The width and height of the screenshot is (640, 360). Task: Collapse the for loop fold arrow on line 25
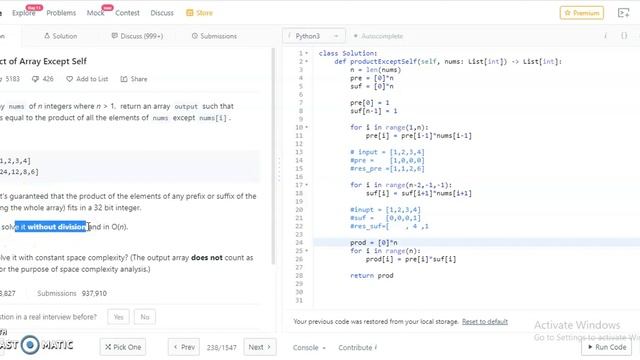pyautogui.click(x=307, y=251)
